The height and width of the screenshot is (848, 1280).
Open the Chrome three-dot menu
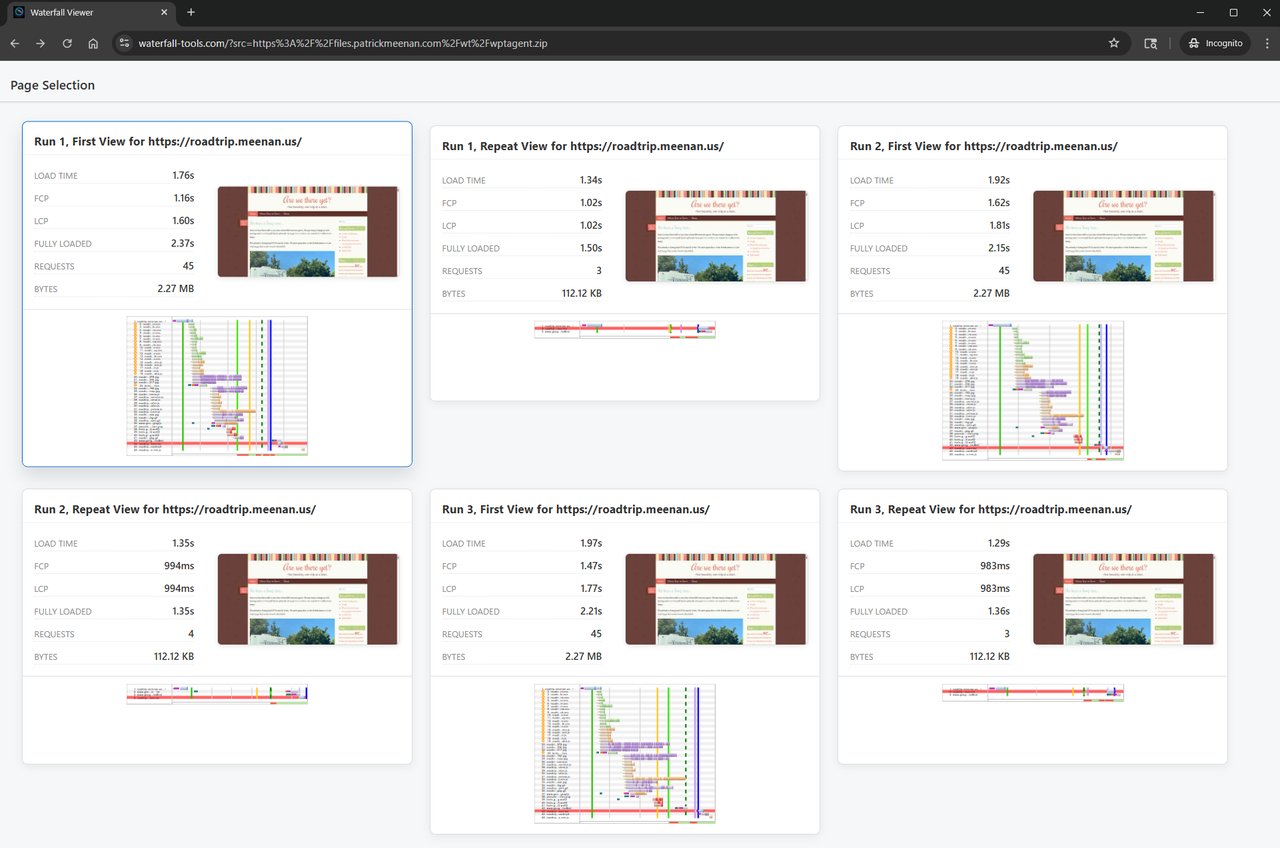tap(1267, 43)
